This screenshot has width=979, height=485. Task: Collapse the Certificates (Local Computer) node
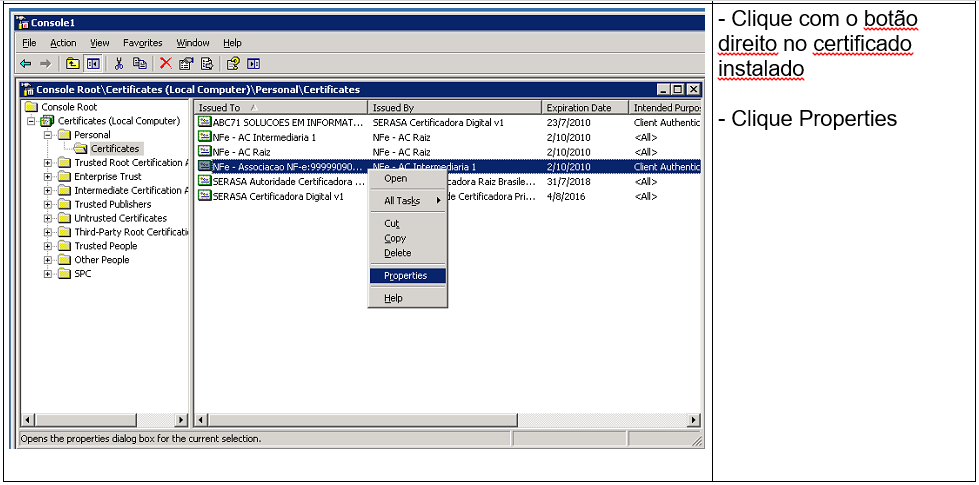[31, 121]
